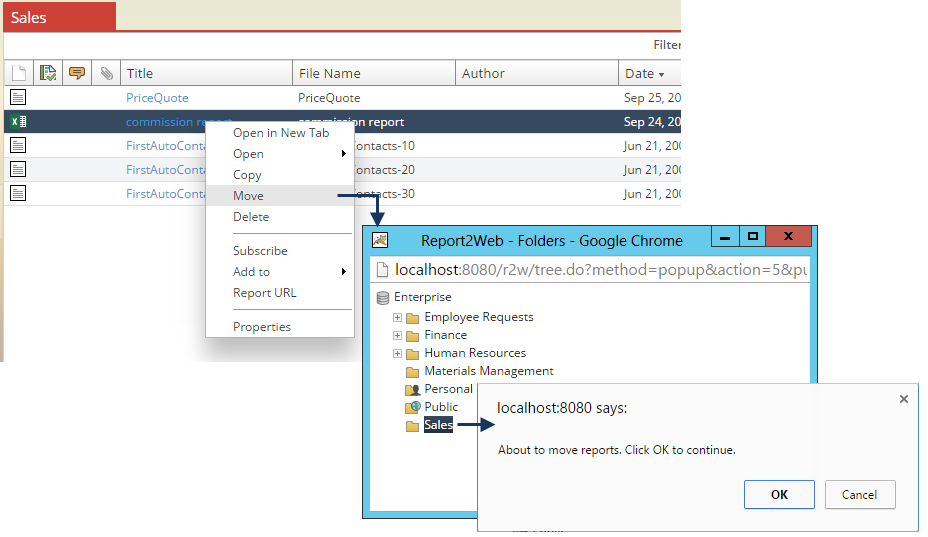Click the page icon in address bar
Screen dimensions: 928x537
[382, 270]
